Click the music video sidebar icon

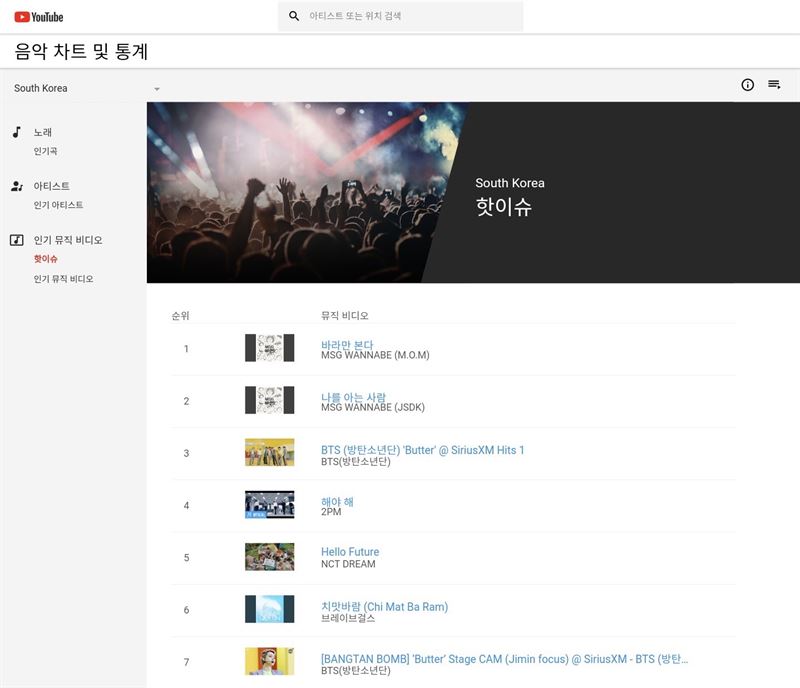[16, 240]
